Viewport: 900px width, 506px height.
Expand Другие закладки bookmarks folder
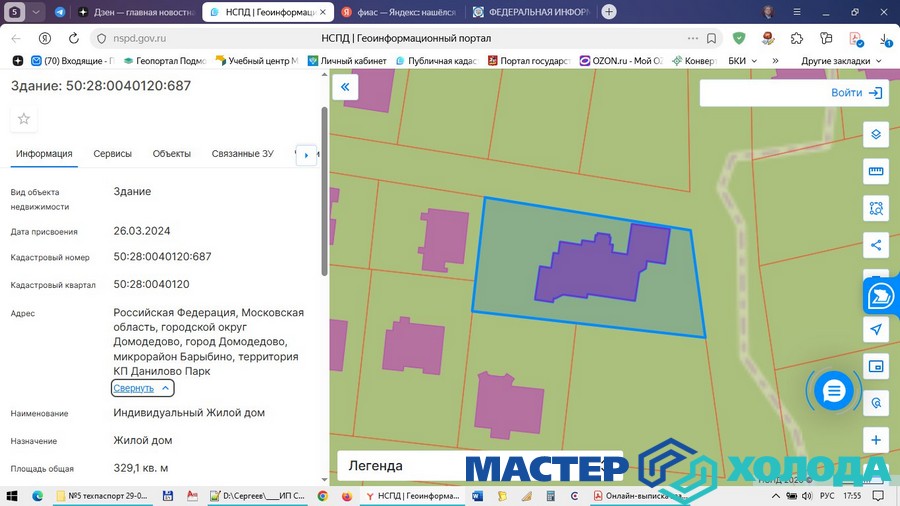[840, 61]
